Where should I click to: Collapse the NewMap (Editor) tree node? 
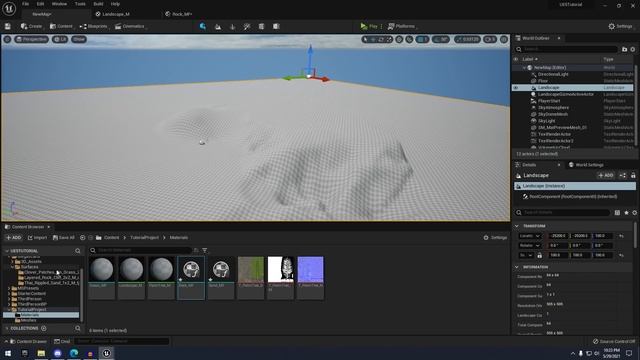pos(524,68)
